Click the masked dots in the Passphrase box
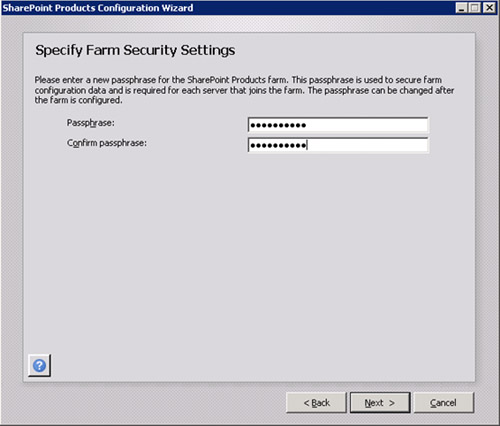 (x=278, y=125)
